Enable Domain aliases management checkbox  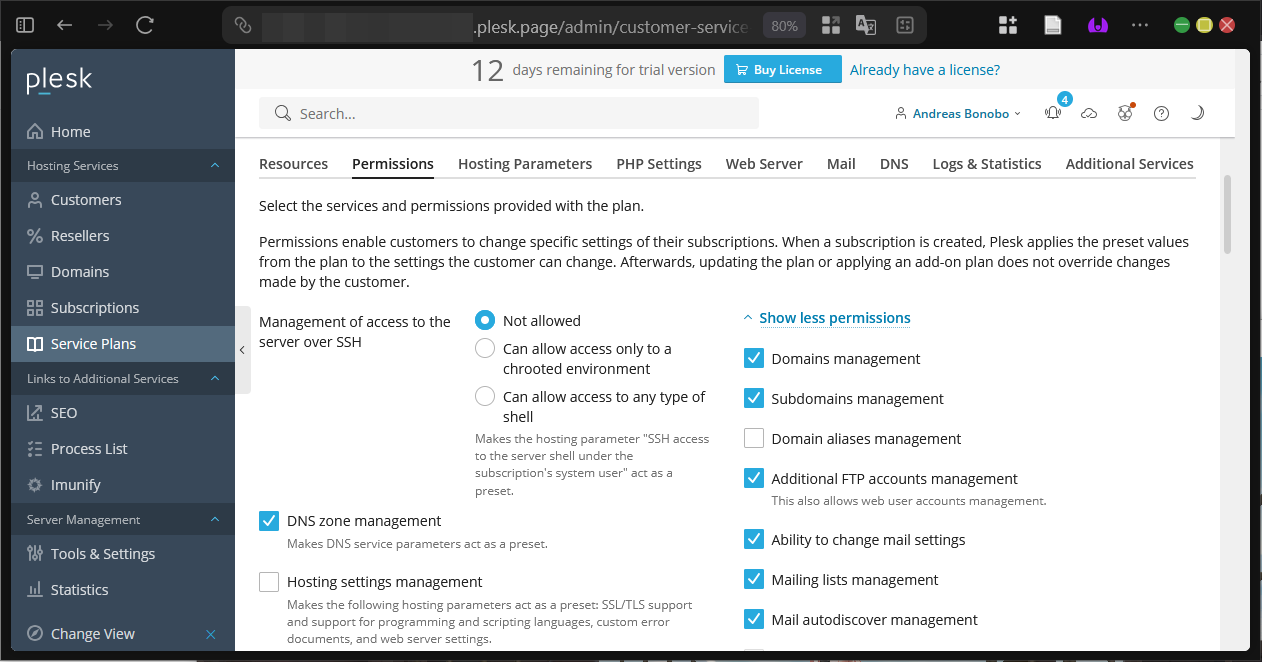(754, 439)
